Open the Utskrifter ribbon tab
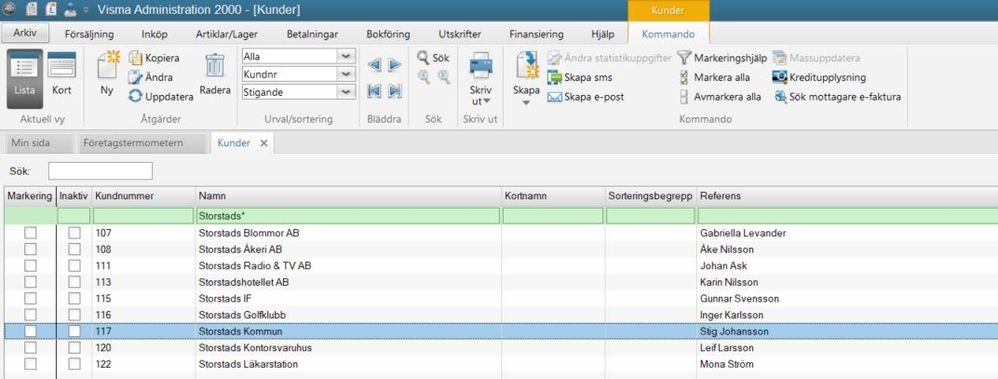 tap(460, 34)
